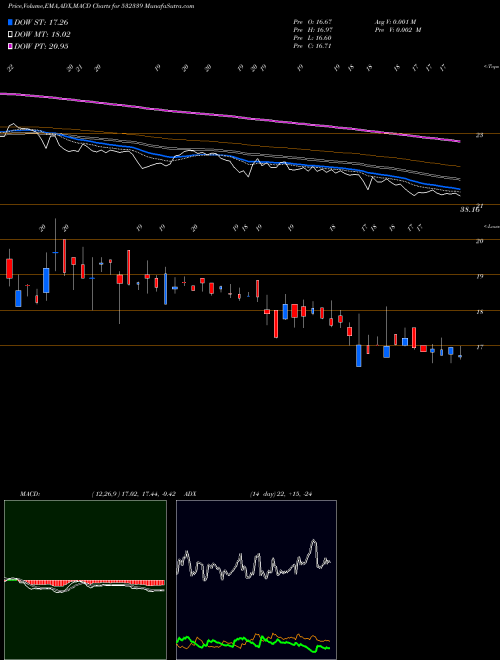Click the 'Pre O: 16.67' value
The image size is (500, 660).
(314, 21)
